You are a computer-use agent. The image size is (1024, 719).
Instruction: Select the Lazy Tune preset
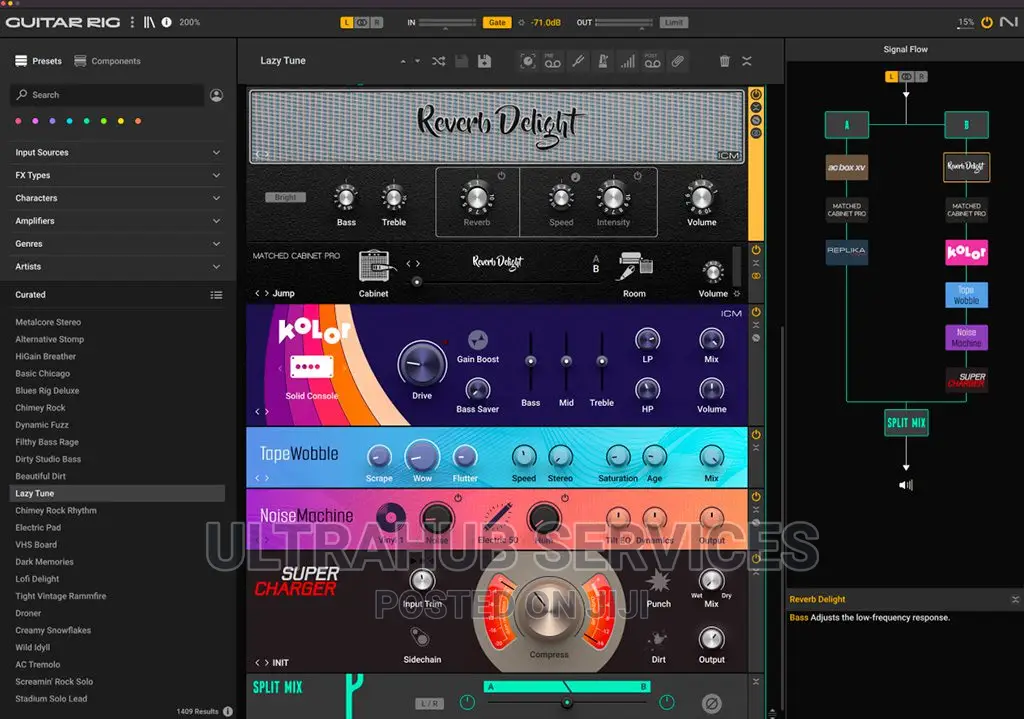(x=118, y=494)
